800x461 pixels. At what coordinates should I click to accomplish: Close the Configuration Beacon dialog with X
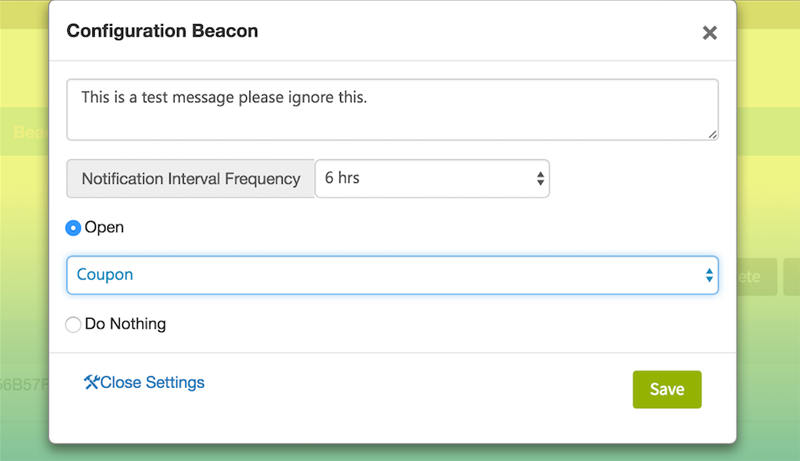[x=710, y=33]
